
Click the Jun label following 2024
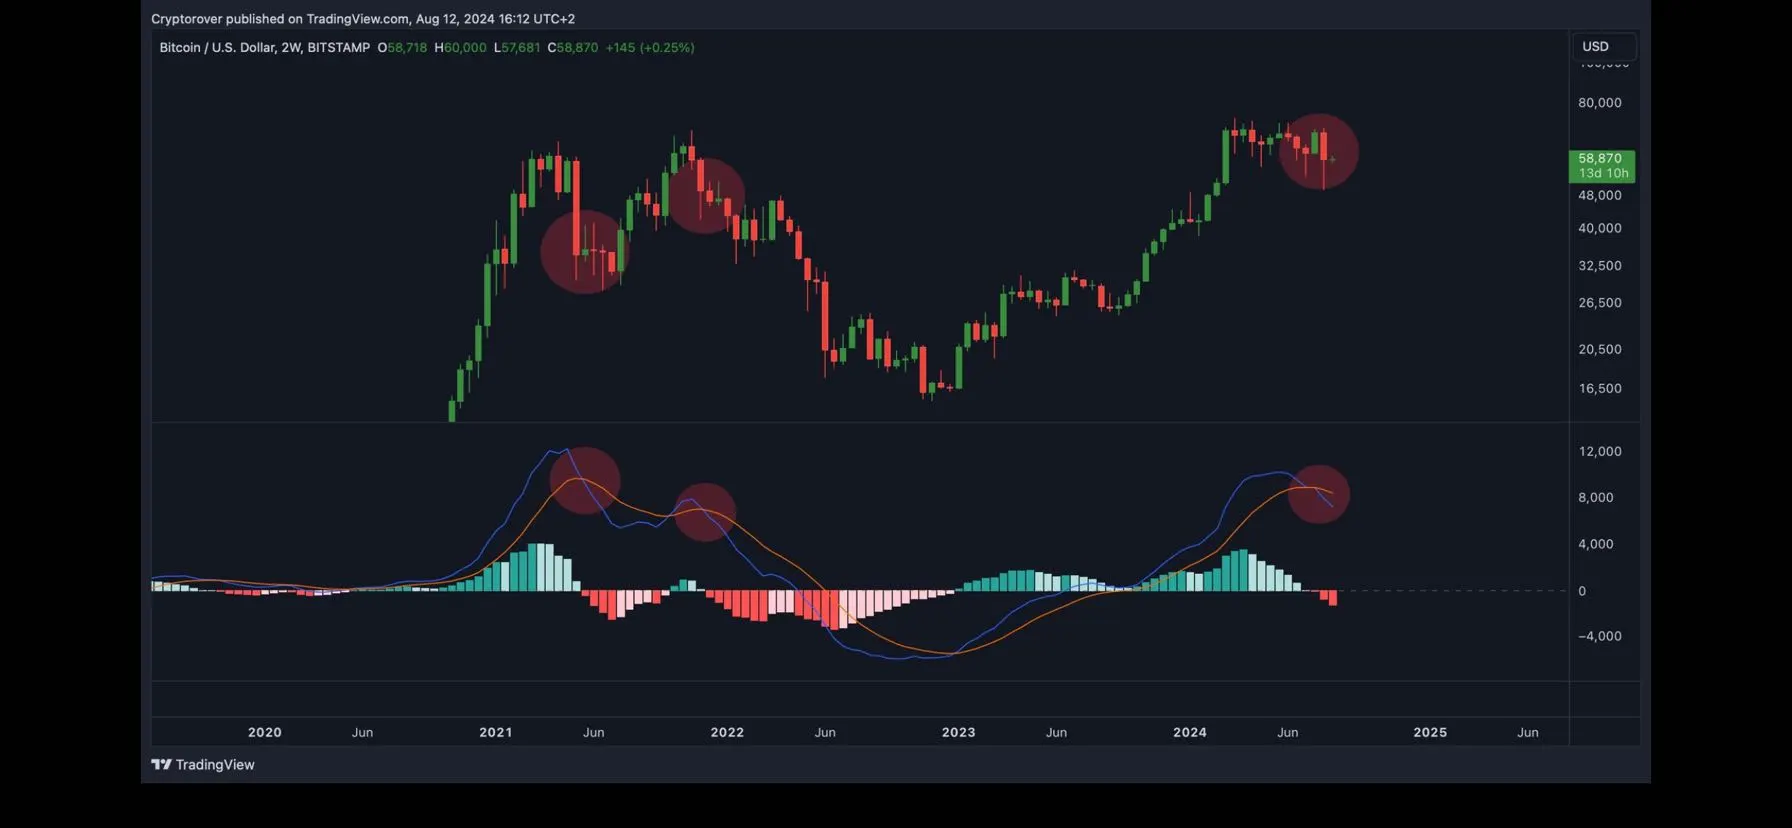(x=1288, y=733)
